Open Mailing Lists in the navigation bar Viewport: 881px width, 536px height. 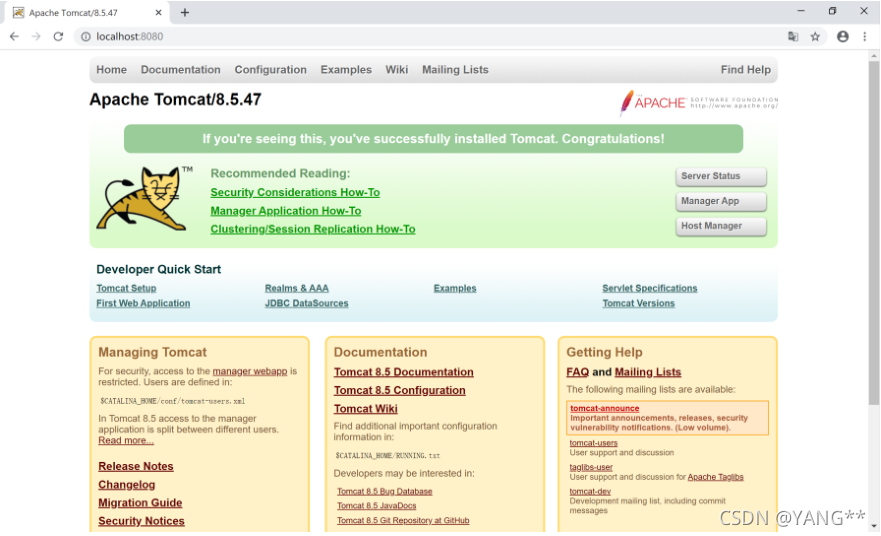455,70
